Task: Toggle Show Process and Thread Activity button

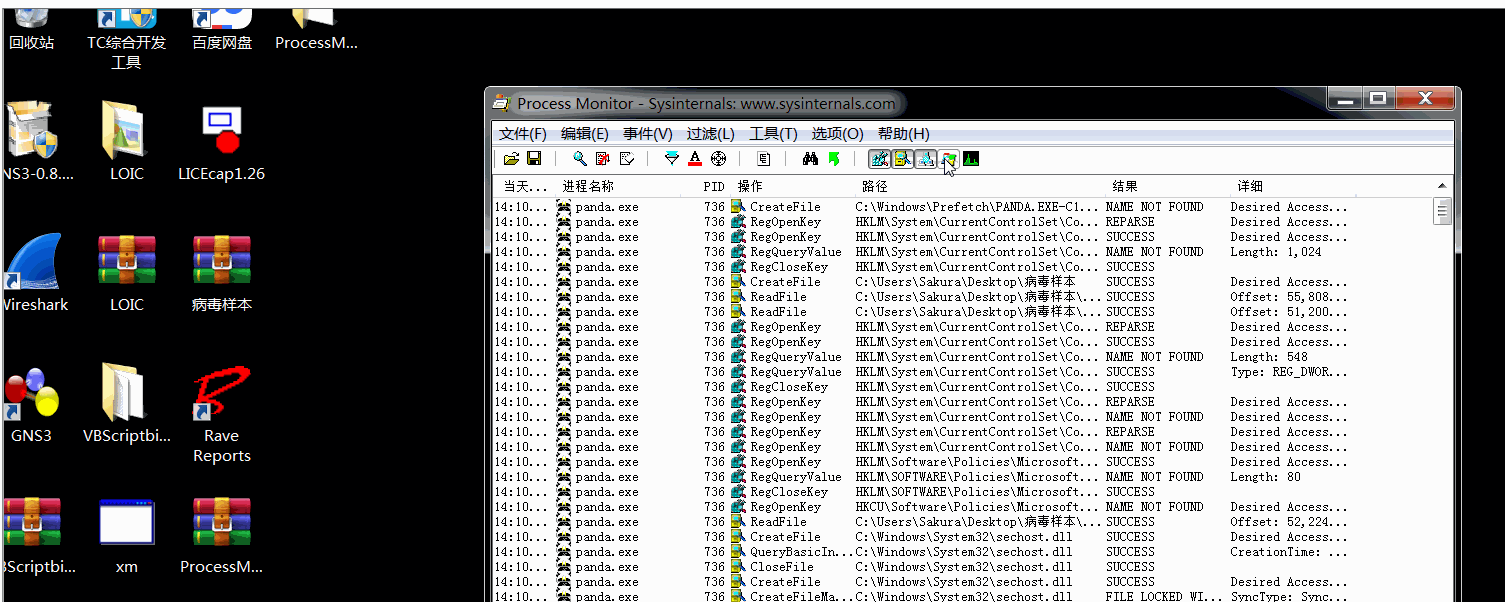Action: point(948,159)
